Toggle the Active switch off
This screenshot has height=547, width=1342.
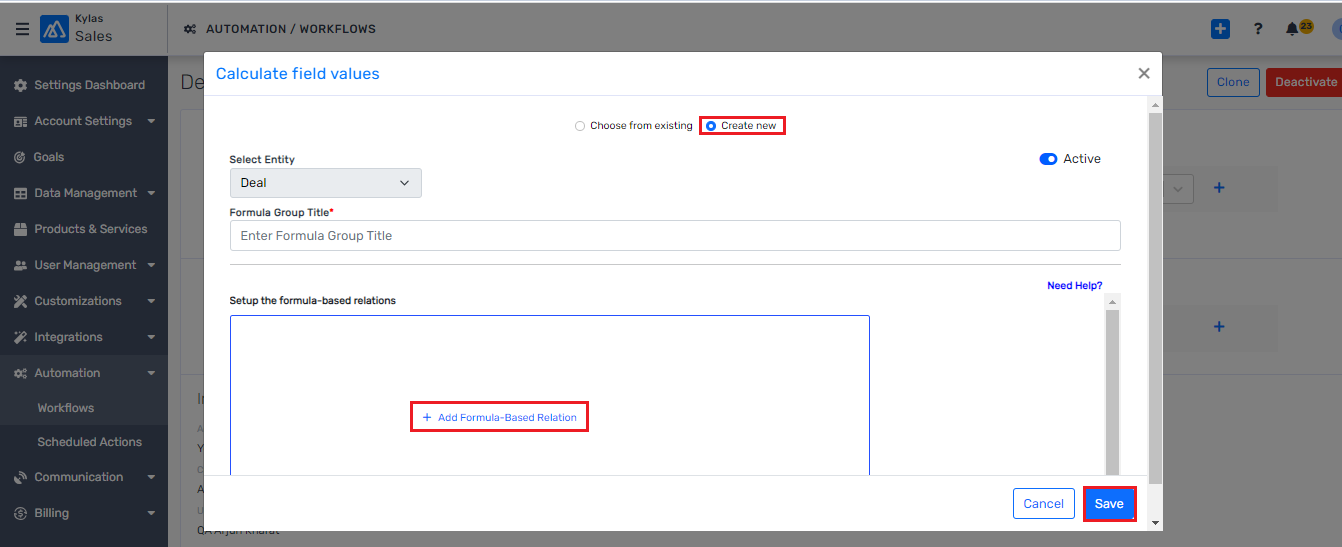(1048, 159)
